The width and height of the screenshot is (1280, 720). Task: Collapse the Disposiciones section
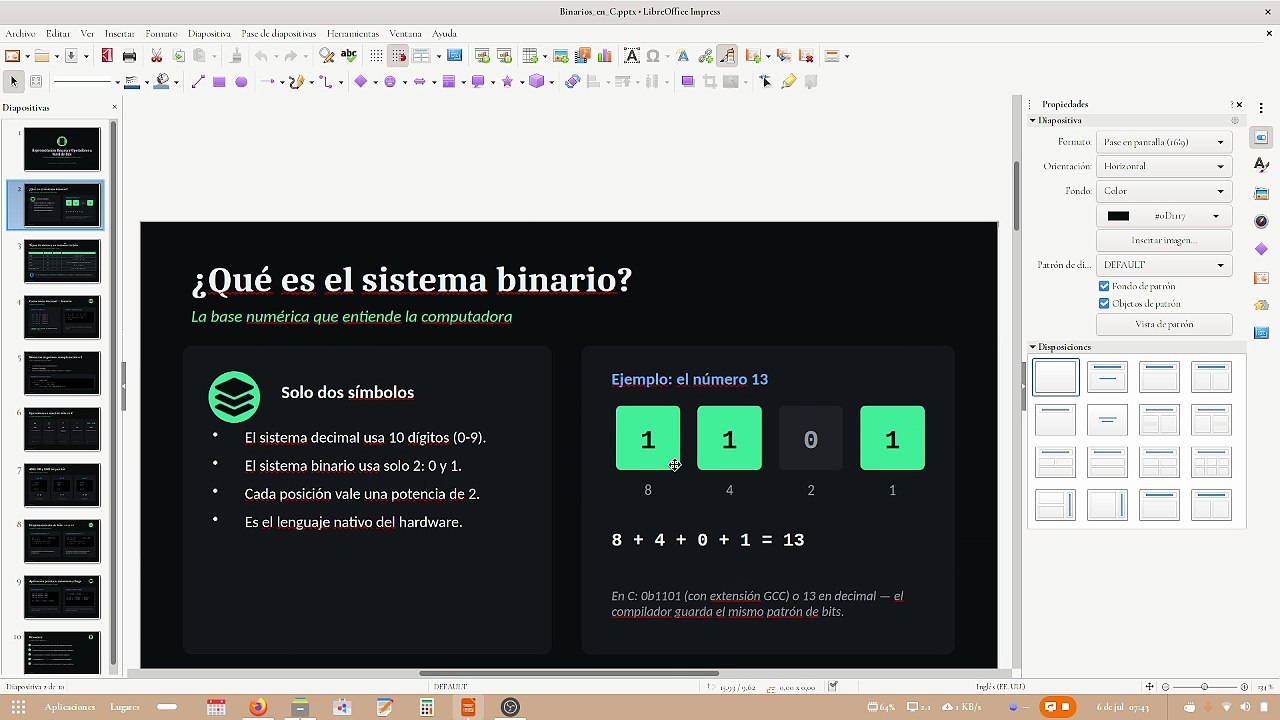click(x=1033, y=347)
